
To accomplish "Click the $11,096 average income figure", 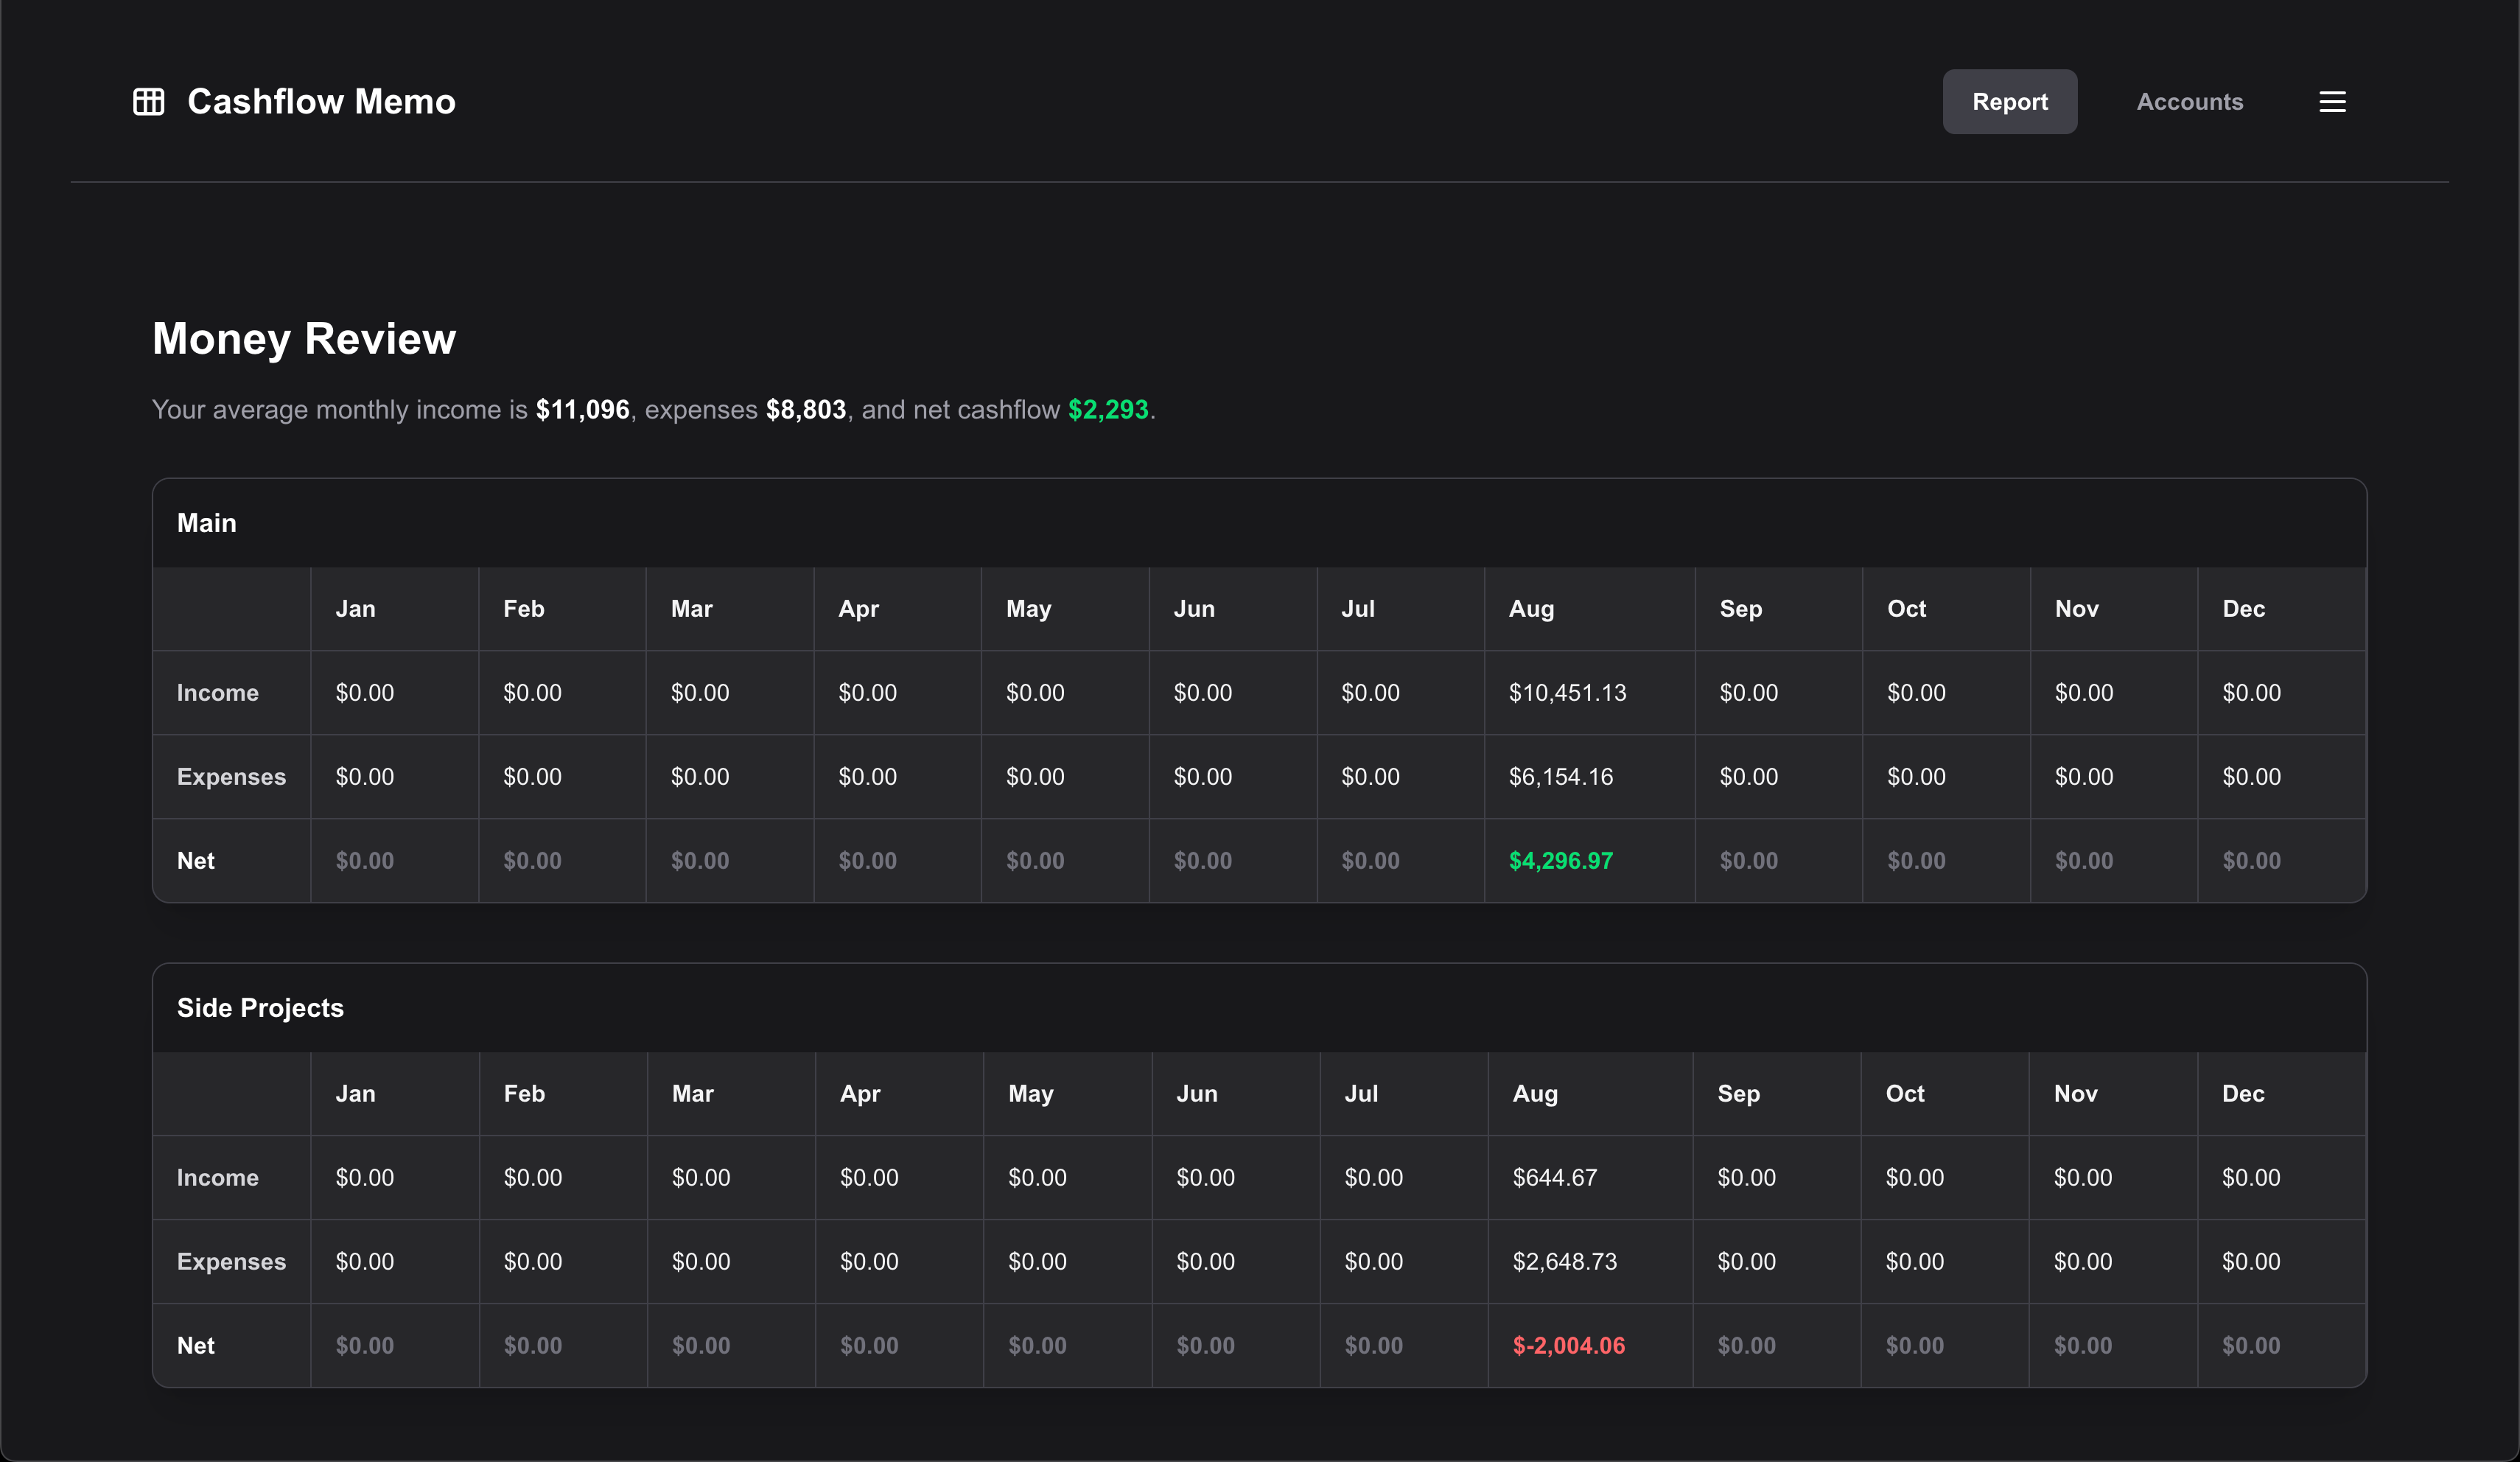I will tap(582, 410).
